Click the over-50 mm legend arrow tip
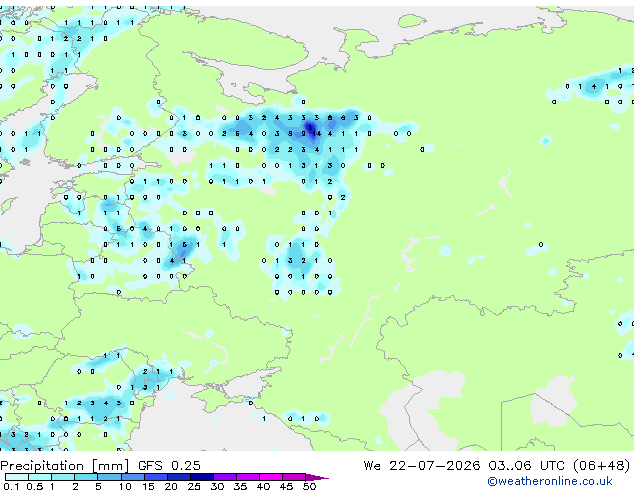 click(x=317, y=477)
